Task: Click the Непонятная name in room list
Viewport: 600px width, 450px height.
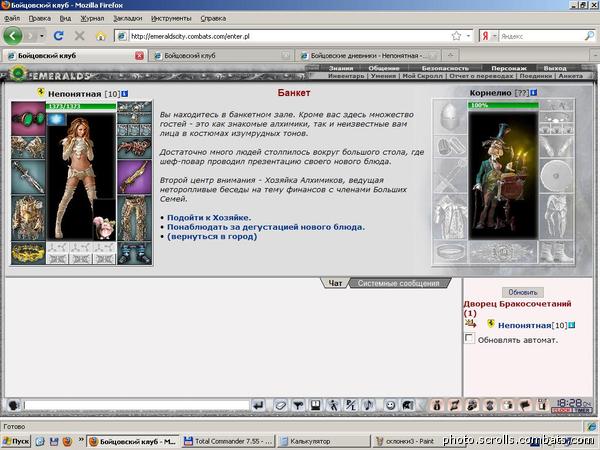Action: 524,325
